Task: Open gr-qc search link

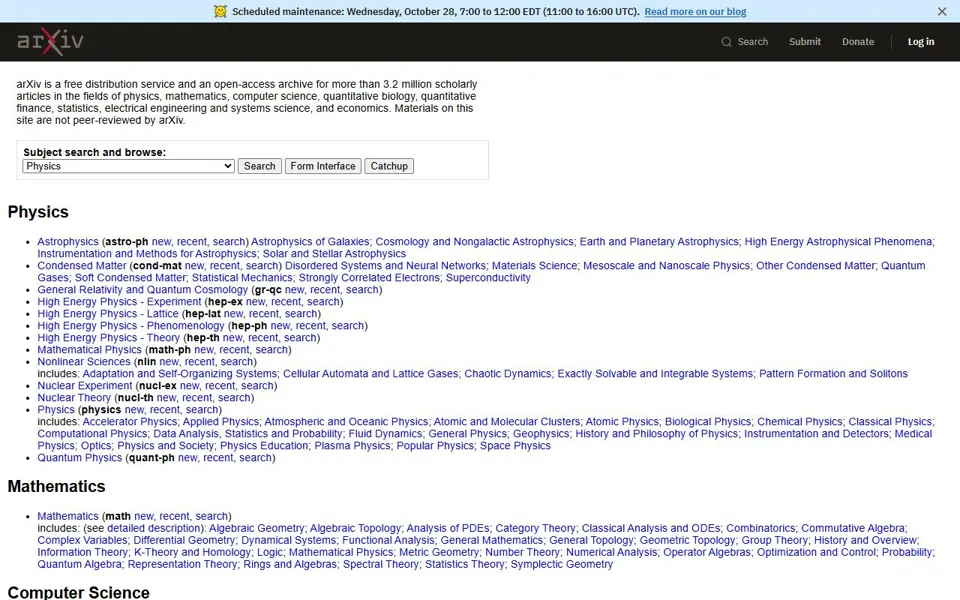Action: click(362, 290)
